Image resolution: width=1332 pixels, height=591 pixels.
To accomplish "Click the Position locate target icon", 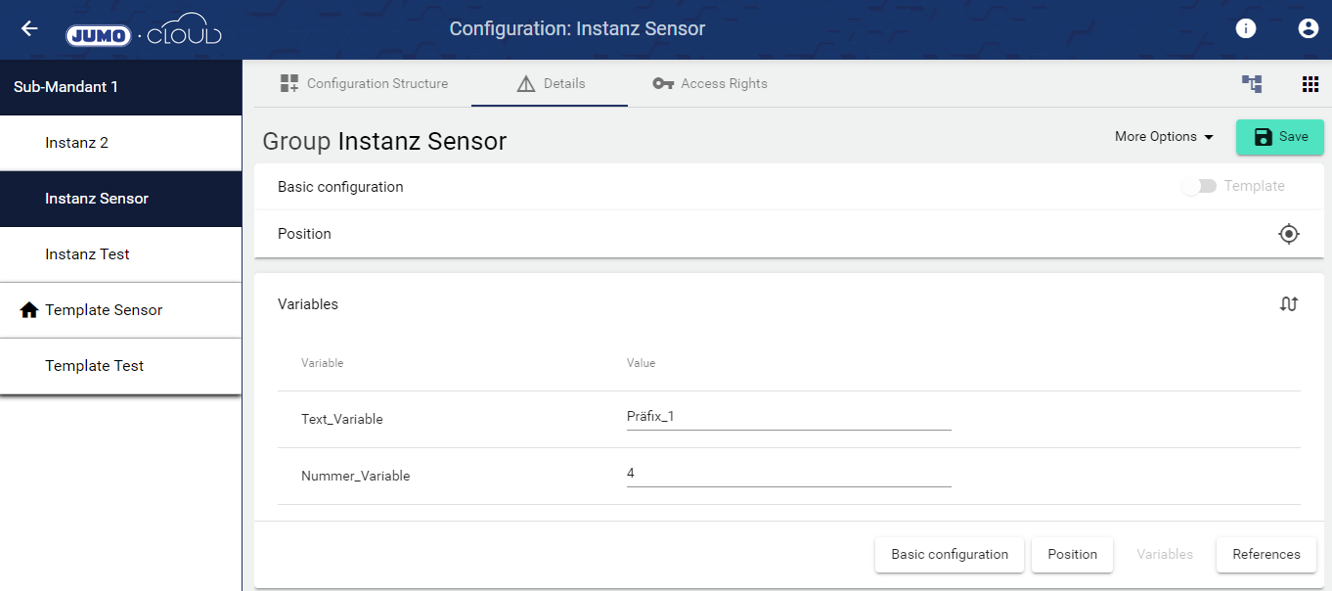I will click(x=1289, y=234).
